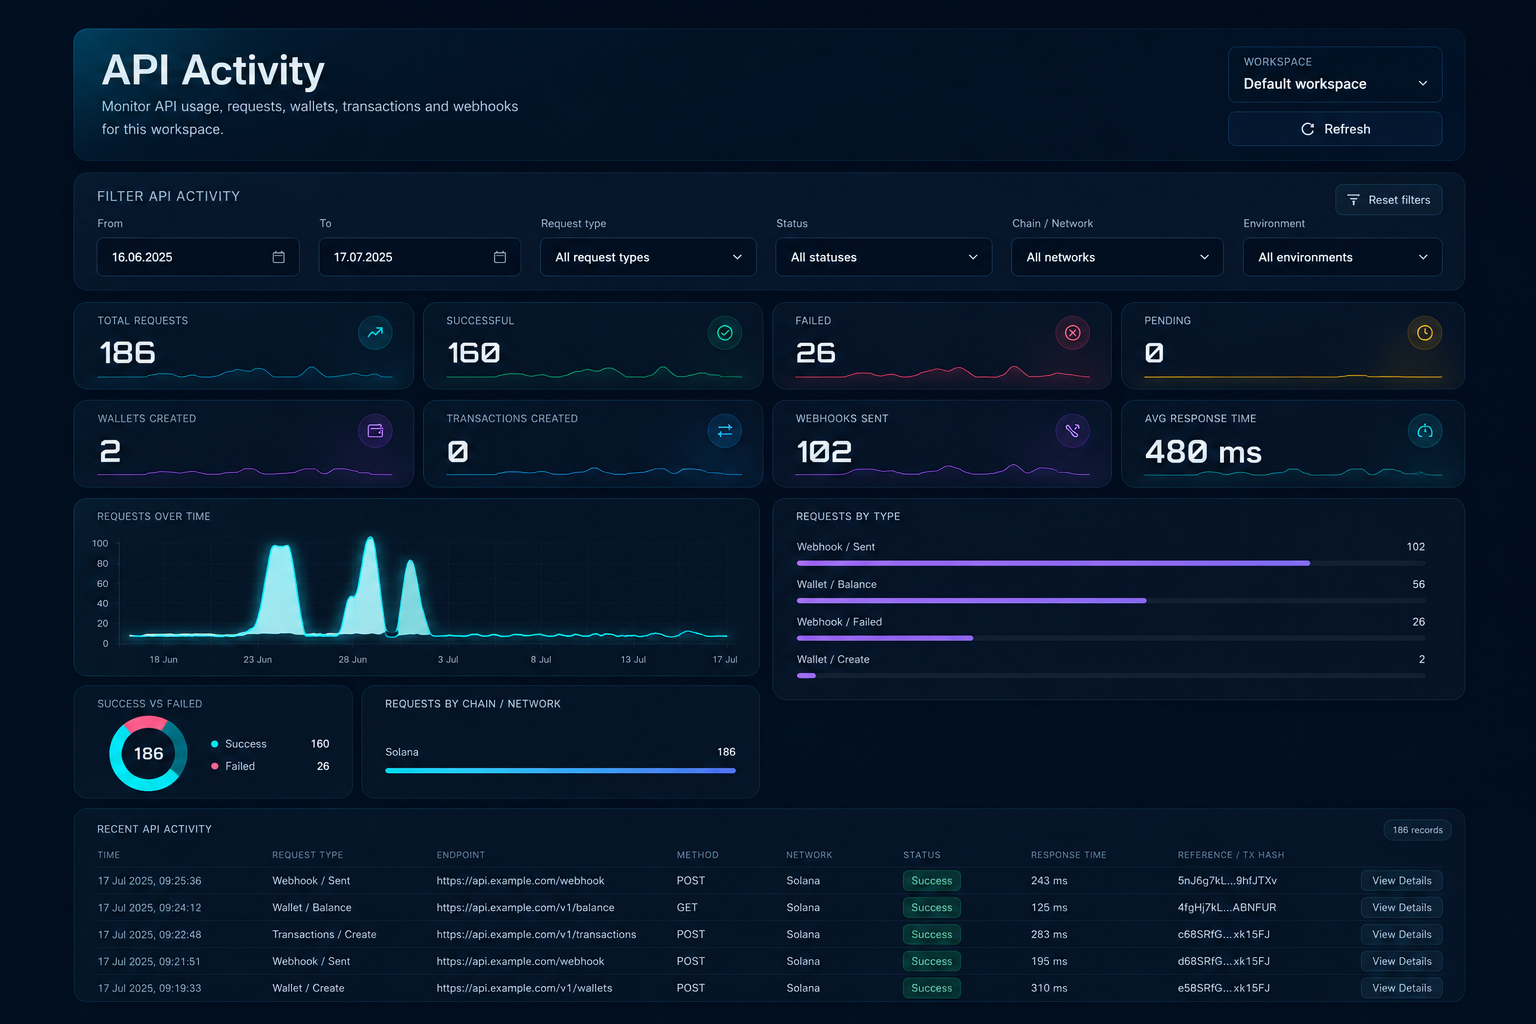
Task: Open the From date calendar icon
Action: point(279,257)
